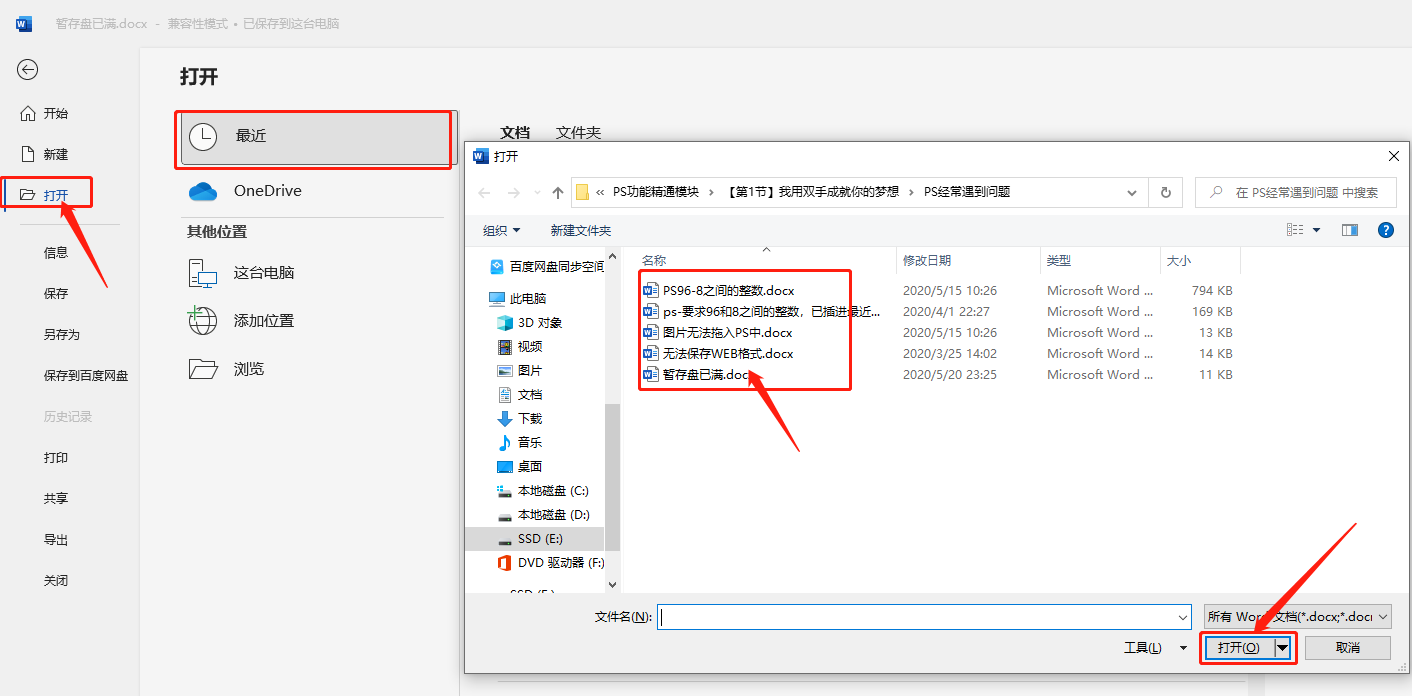Choose 另存为 in the sidebar
Image resolution: width=1412 pixels, height=696 pixels.
click(61, 335)
